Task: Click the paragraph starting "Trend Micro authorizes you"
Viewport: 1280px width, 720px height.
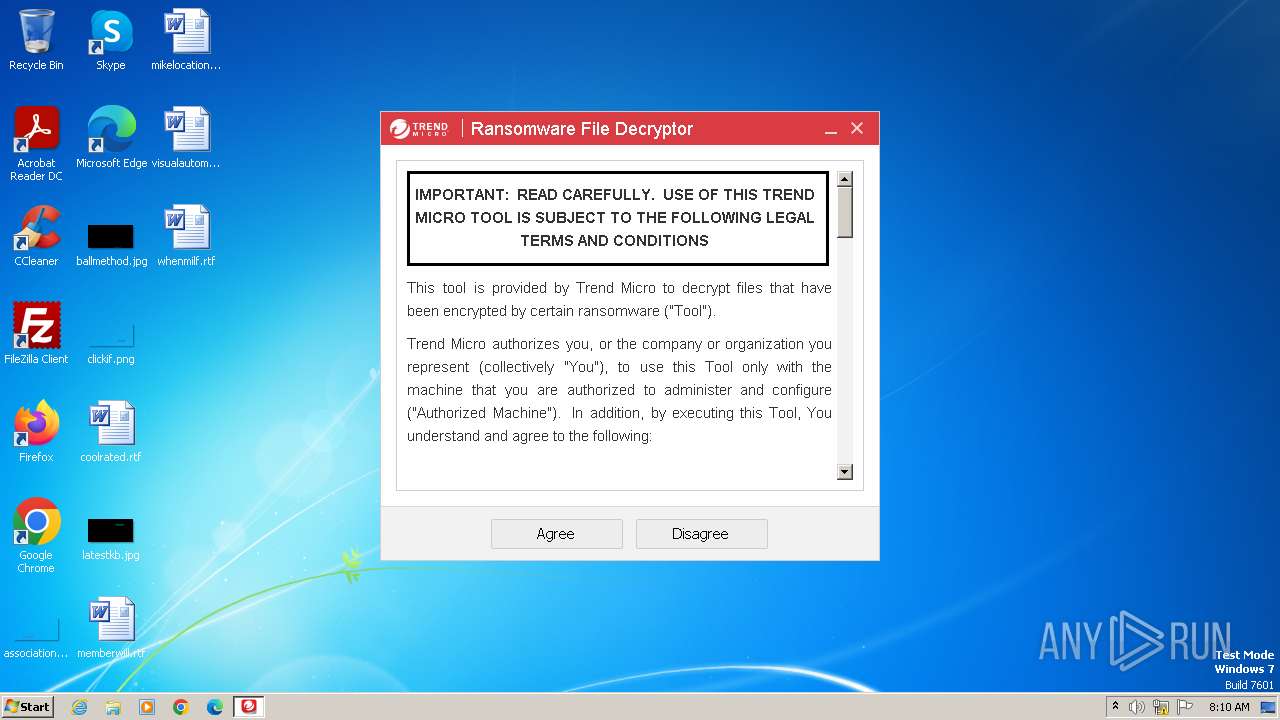Action: pyautogui.click(x=619, y=390)
